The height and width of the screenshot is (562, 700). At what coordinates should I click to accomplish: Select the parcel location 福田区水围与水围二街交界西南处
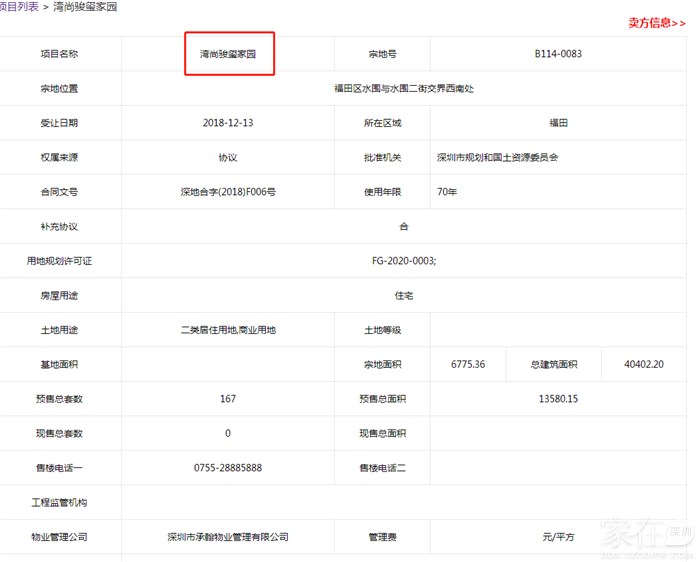403,88
